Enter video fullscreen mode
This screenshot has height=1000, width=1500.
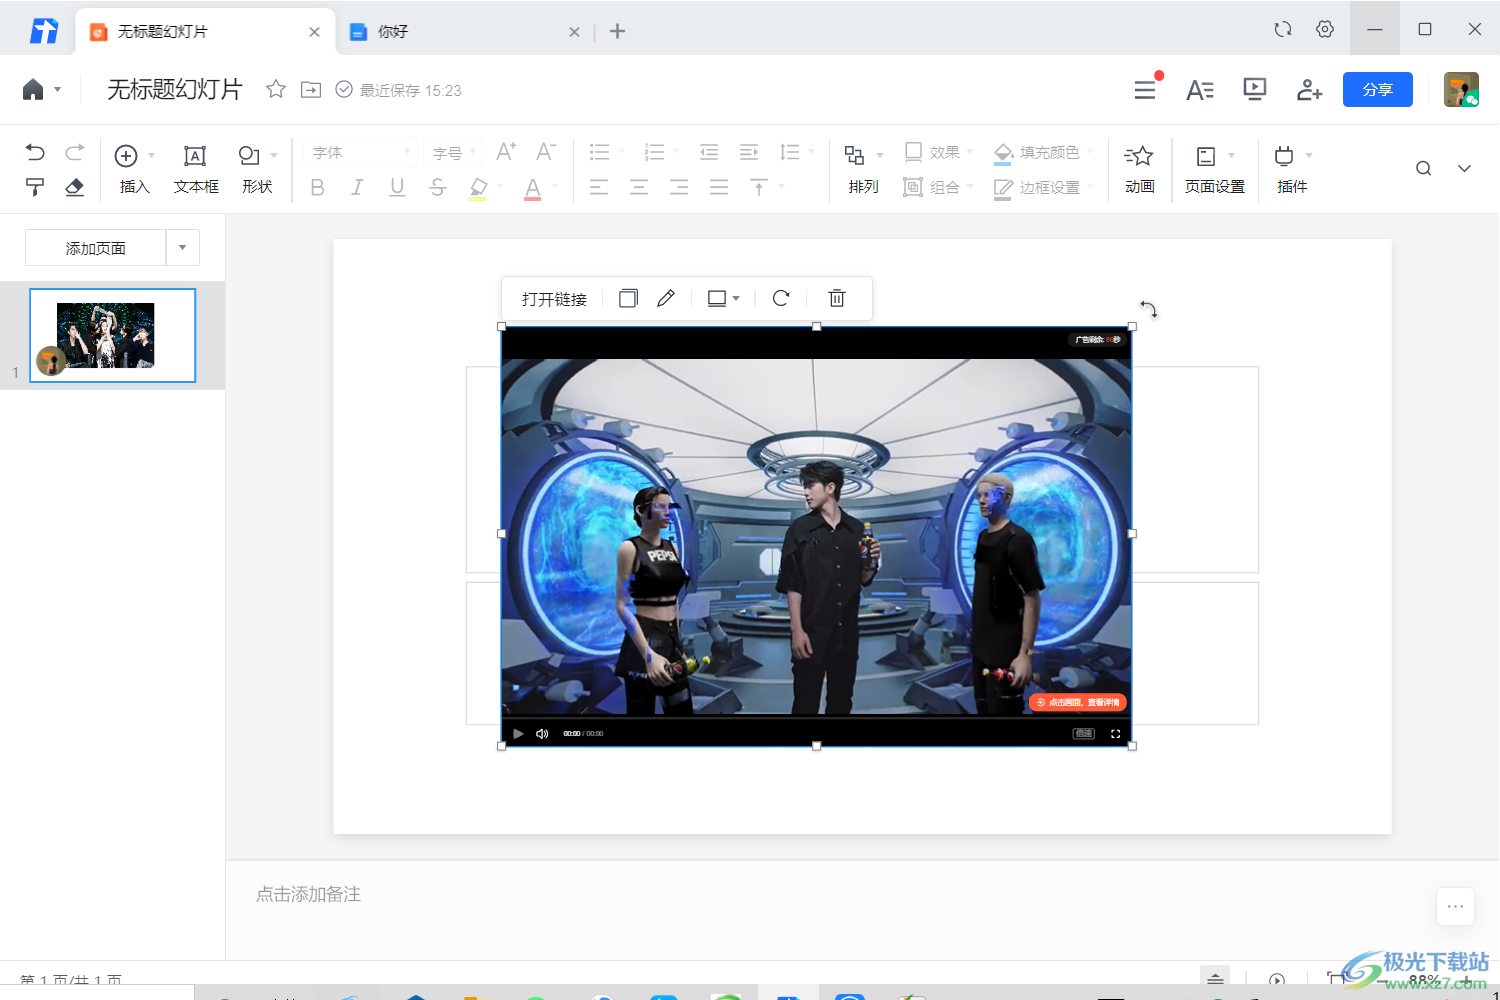(1115, 733)
